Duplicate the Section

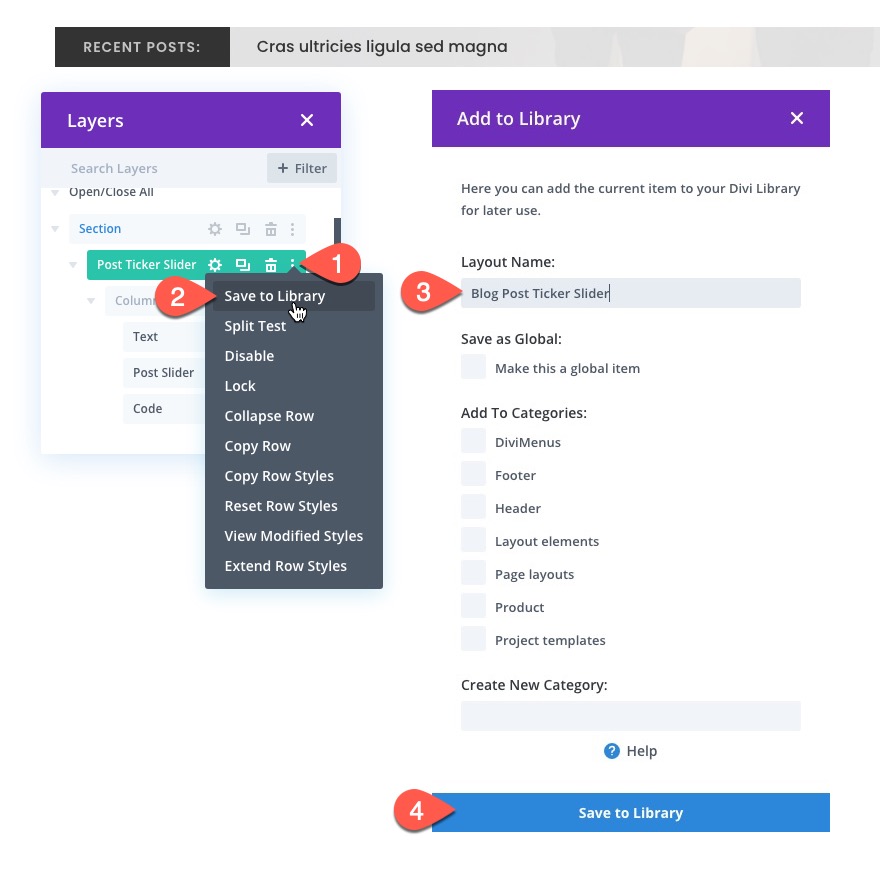pyautogui.click(x=242, y=228)
